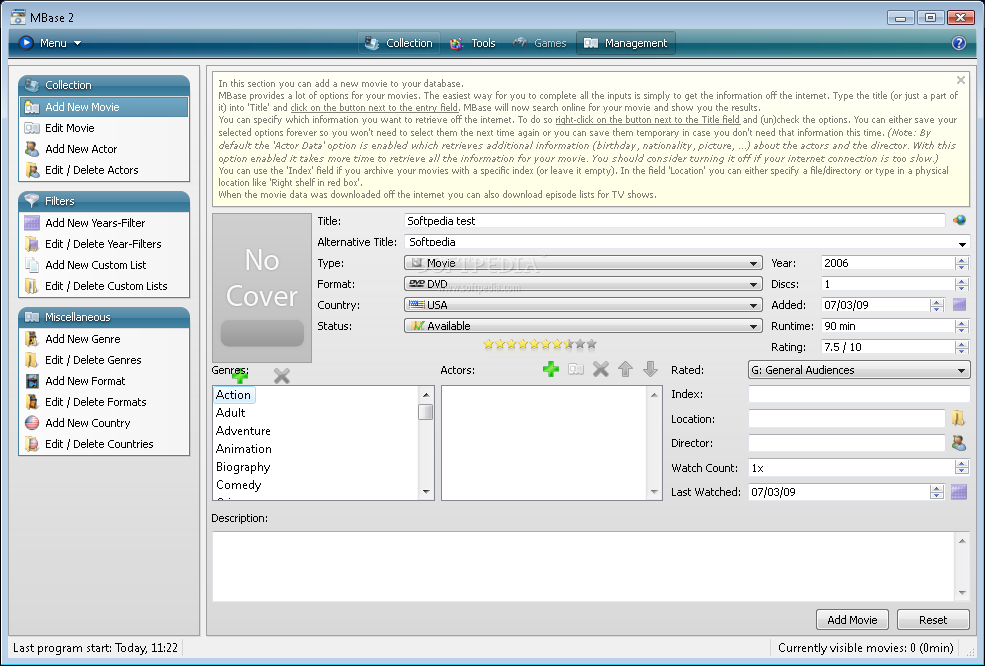Search online with the globe icon next to Title
Image resolution: width=985 pixels, height=666 pixels.
(959, 221)
